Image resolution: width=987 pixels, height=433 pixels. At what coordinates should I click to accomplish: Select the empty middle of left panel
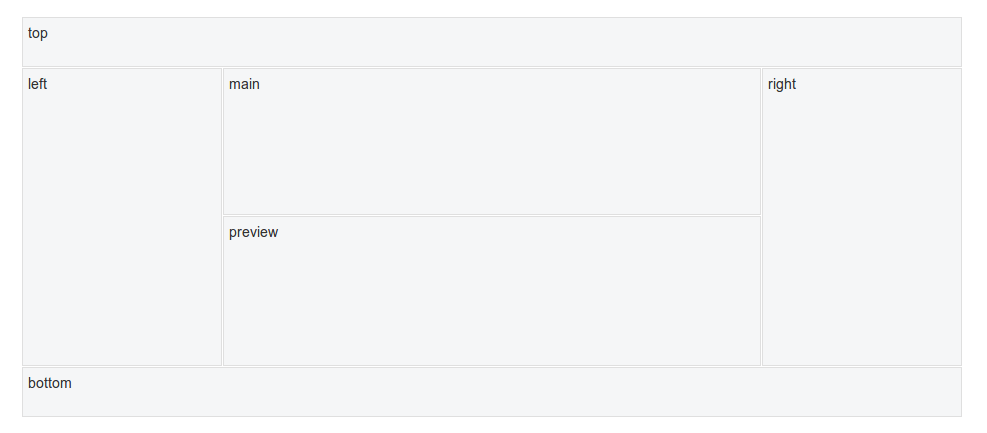pos(122,217)
